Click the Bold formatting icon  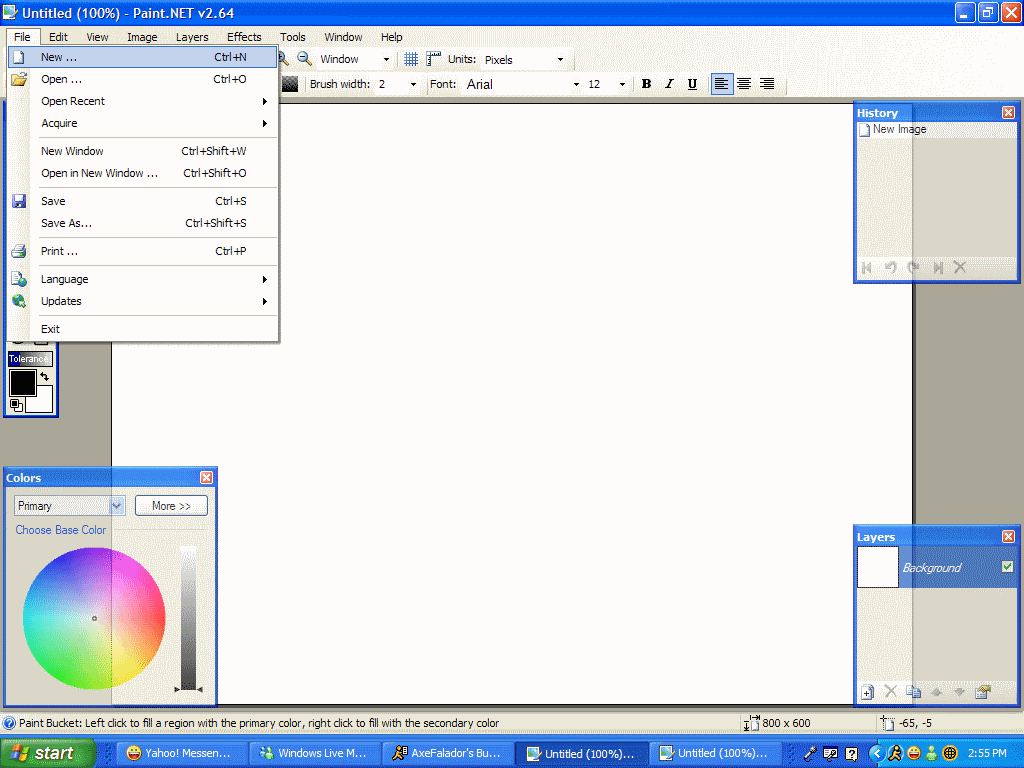pyautogui.click(x=647, y=84)
